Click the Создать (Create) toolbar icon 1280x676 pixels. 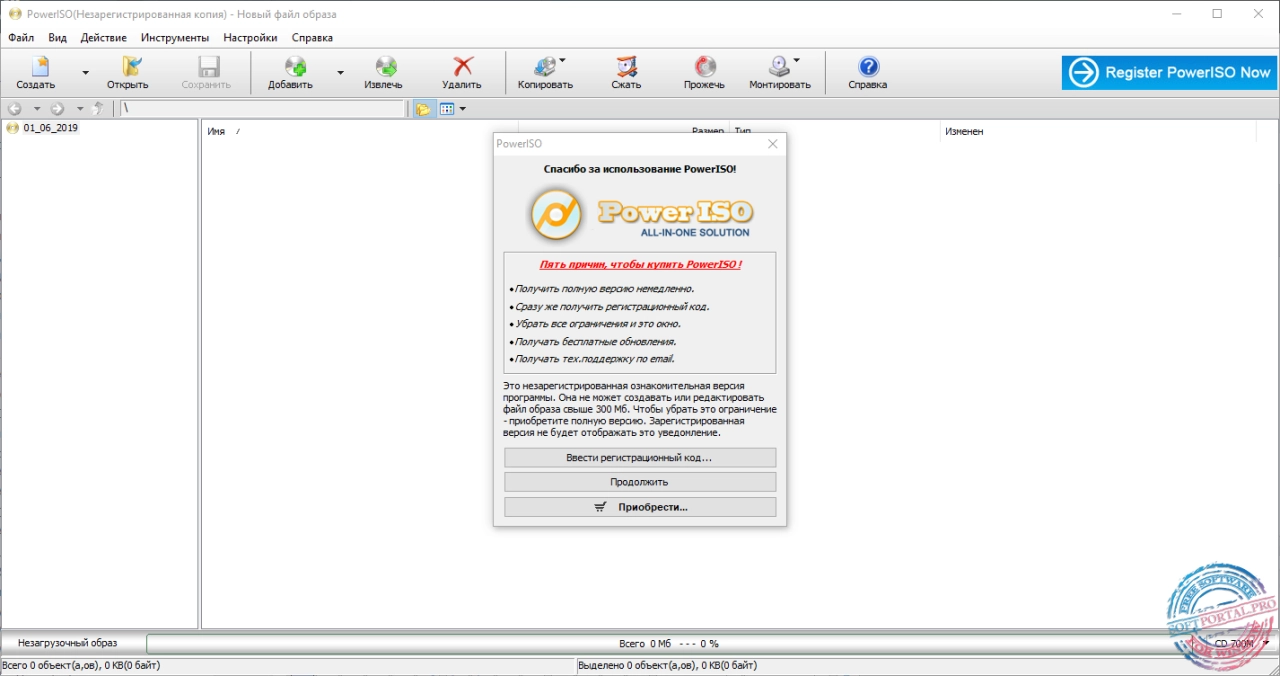point(38,67)
